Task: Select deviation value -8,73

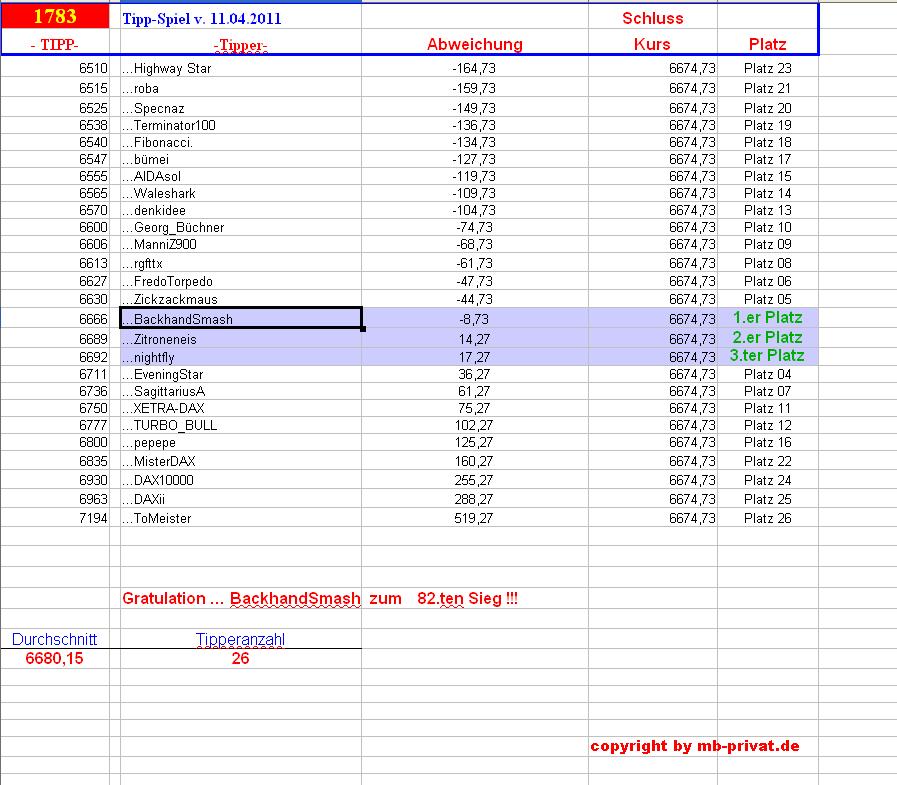Action: 474,319
